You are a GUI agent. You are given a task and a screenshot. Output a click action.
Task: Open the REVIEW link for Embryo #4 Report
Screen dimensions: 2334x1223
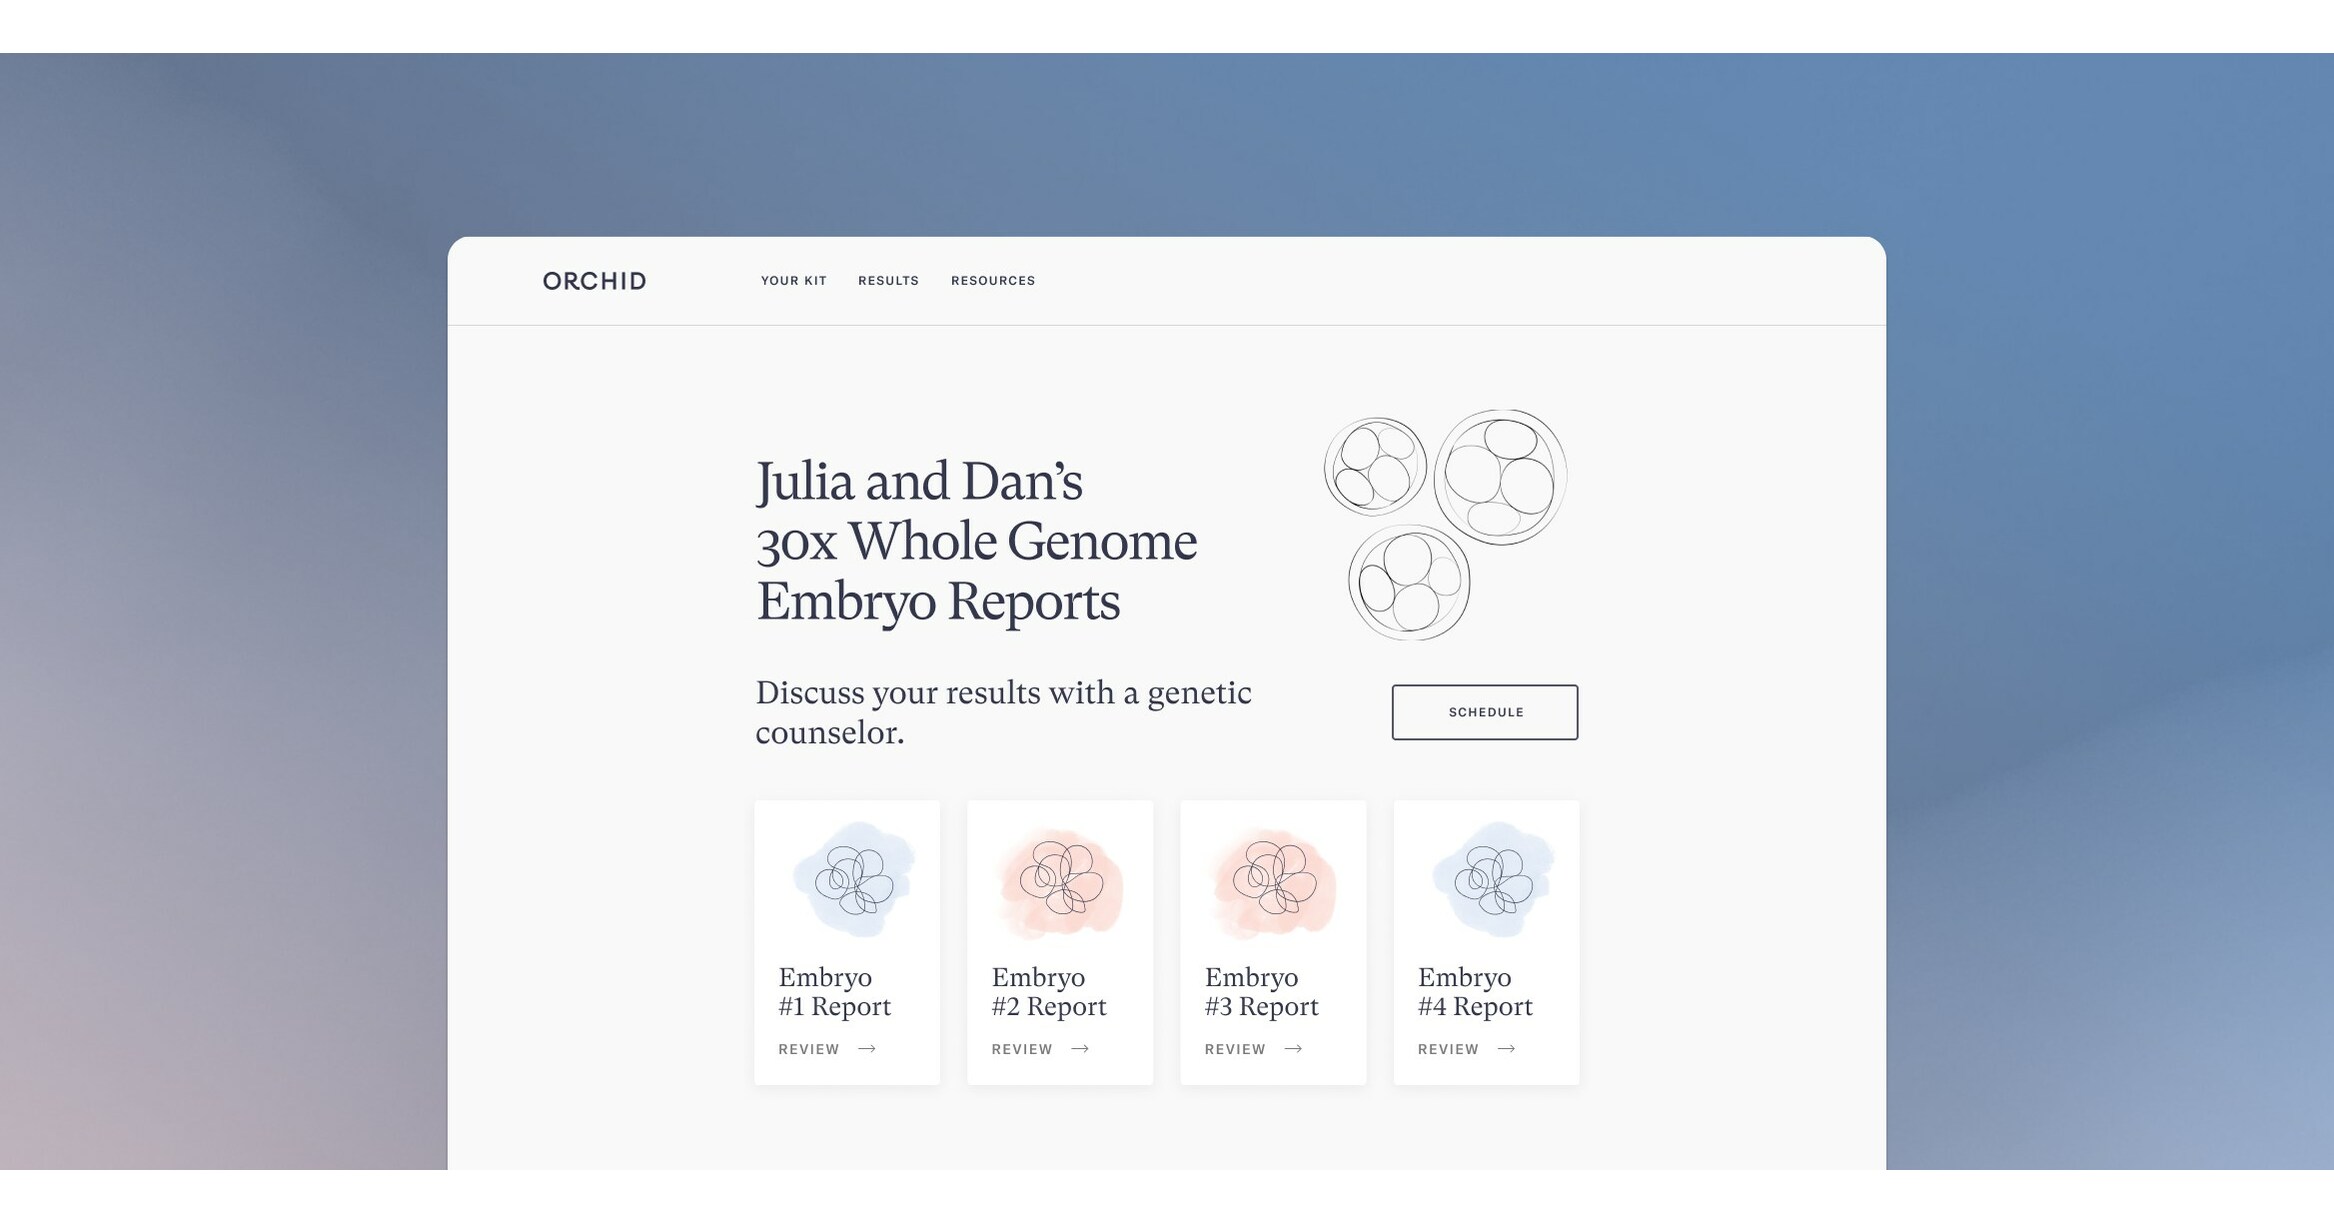(1448, 1049)
